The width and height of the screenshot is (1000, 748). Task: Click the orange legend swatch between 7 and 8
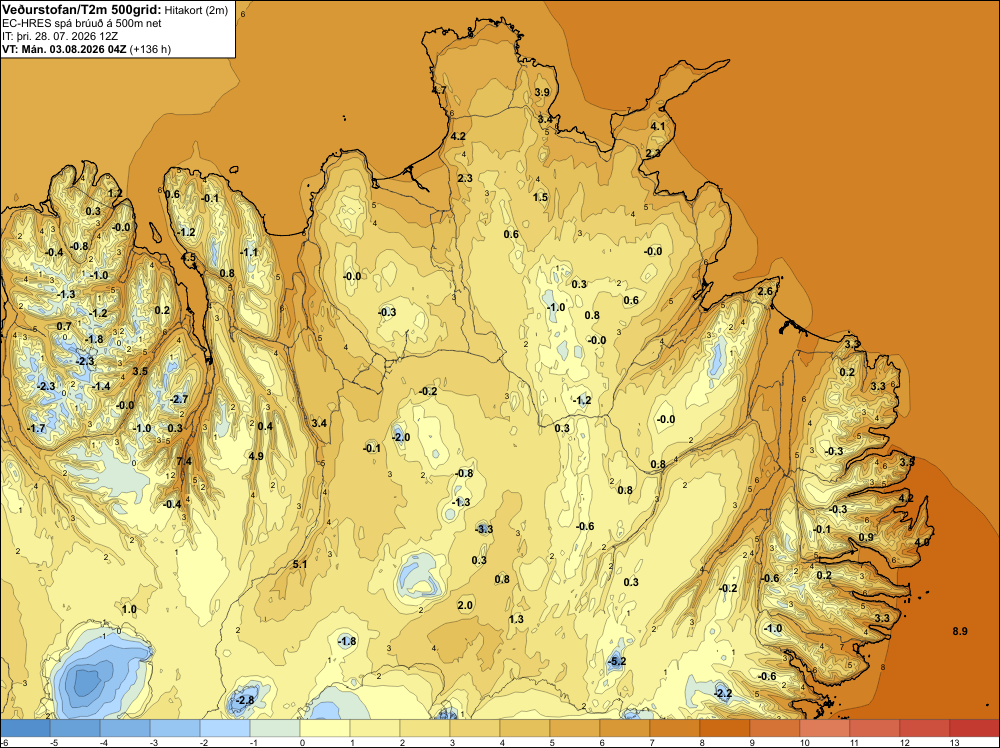tap(675, 728)
